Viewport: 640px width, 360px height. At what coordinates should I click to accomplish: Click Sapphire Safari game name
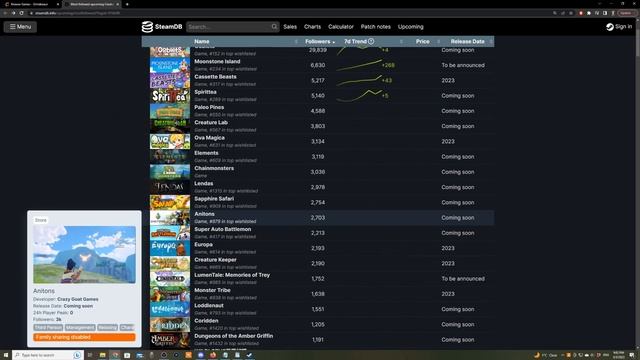point(214,199)
